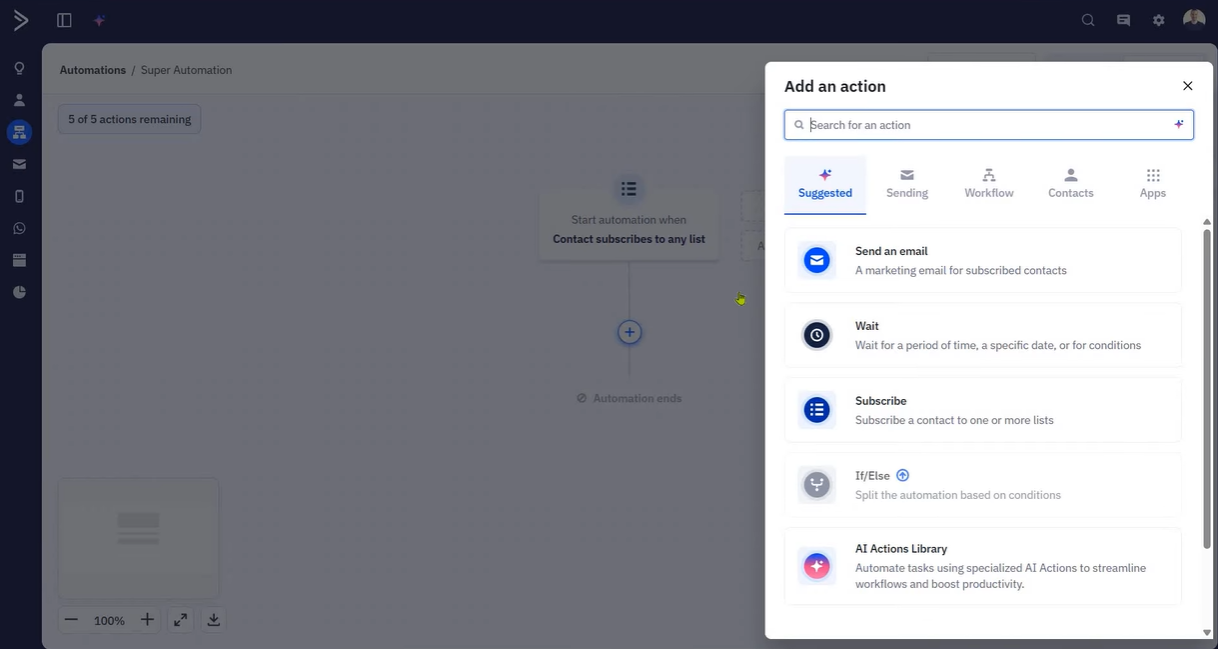Choose the Send an email action
1218x649 pixels.
point(983,260)
